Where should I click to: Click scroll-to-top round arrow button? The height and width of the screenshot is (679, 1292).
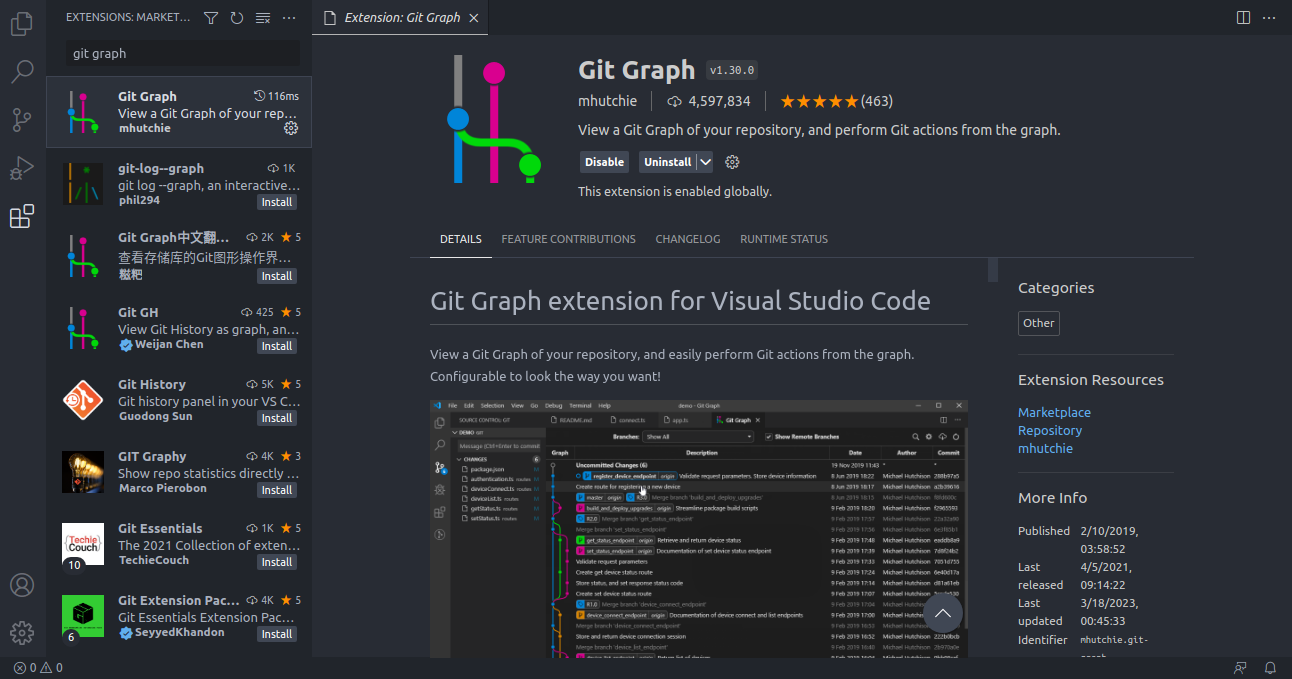[943, 614]
